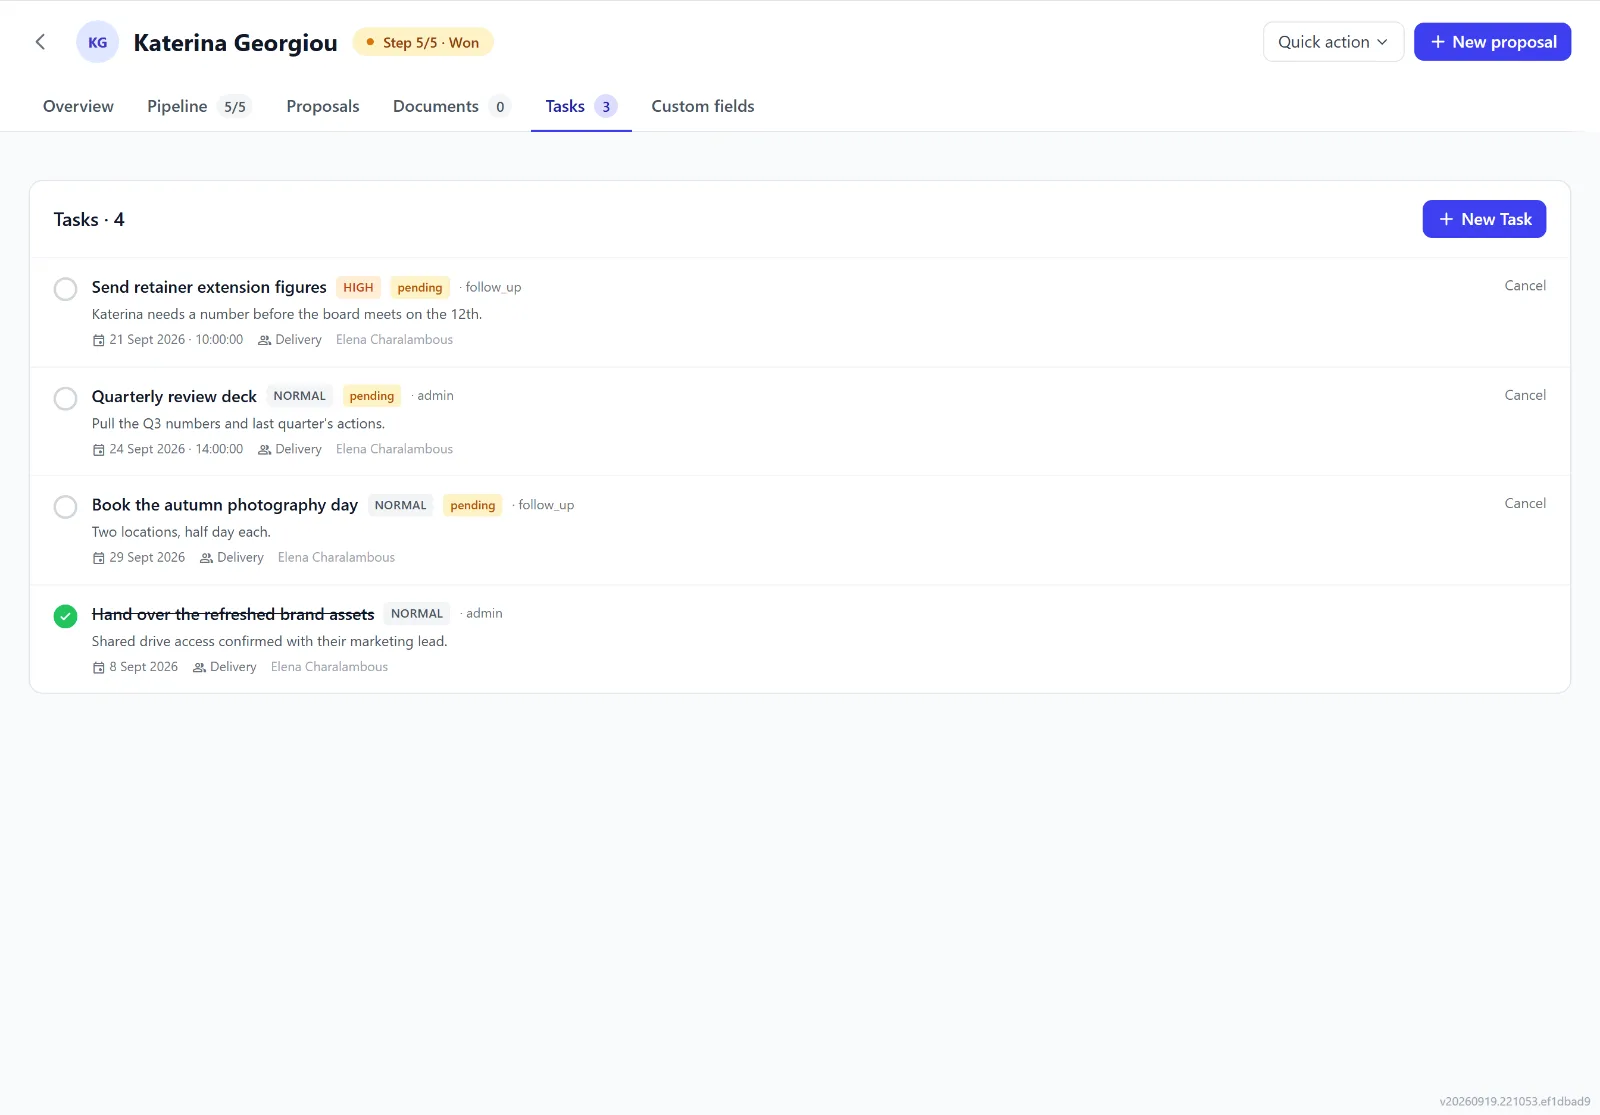Cancel the autumn photography day task

pos(1525,504)
